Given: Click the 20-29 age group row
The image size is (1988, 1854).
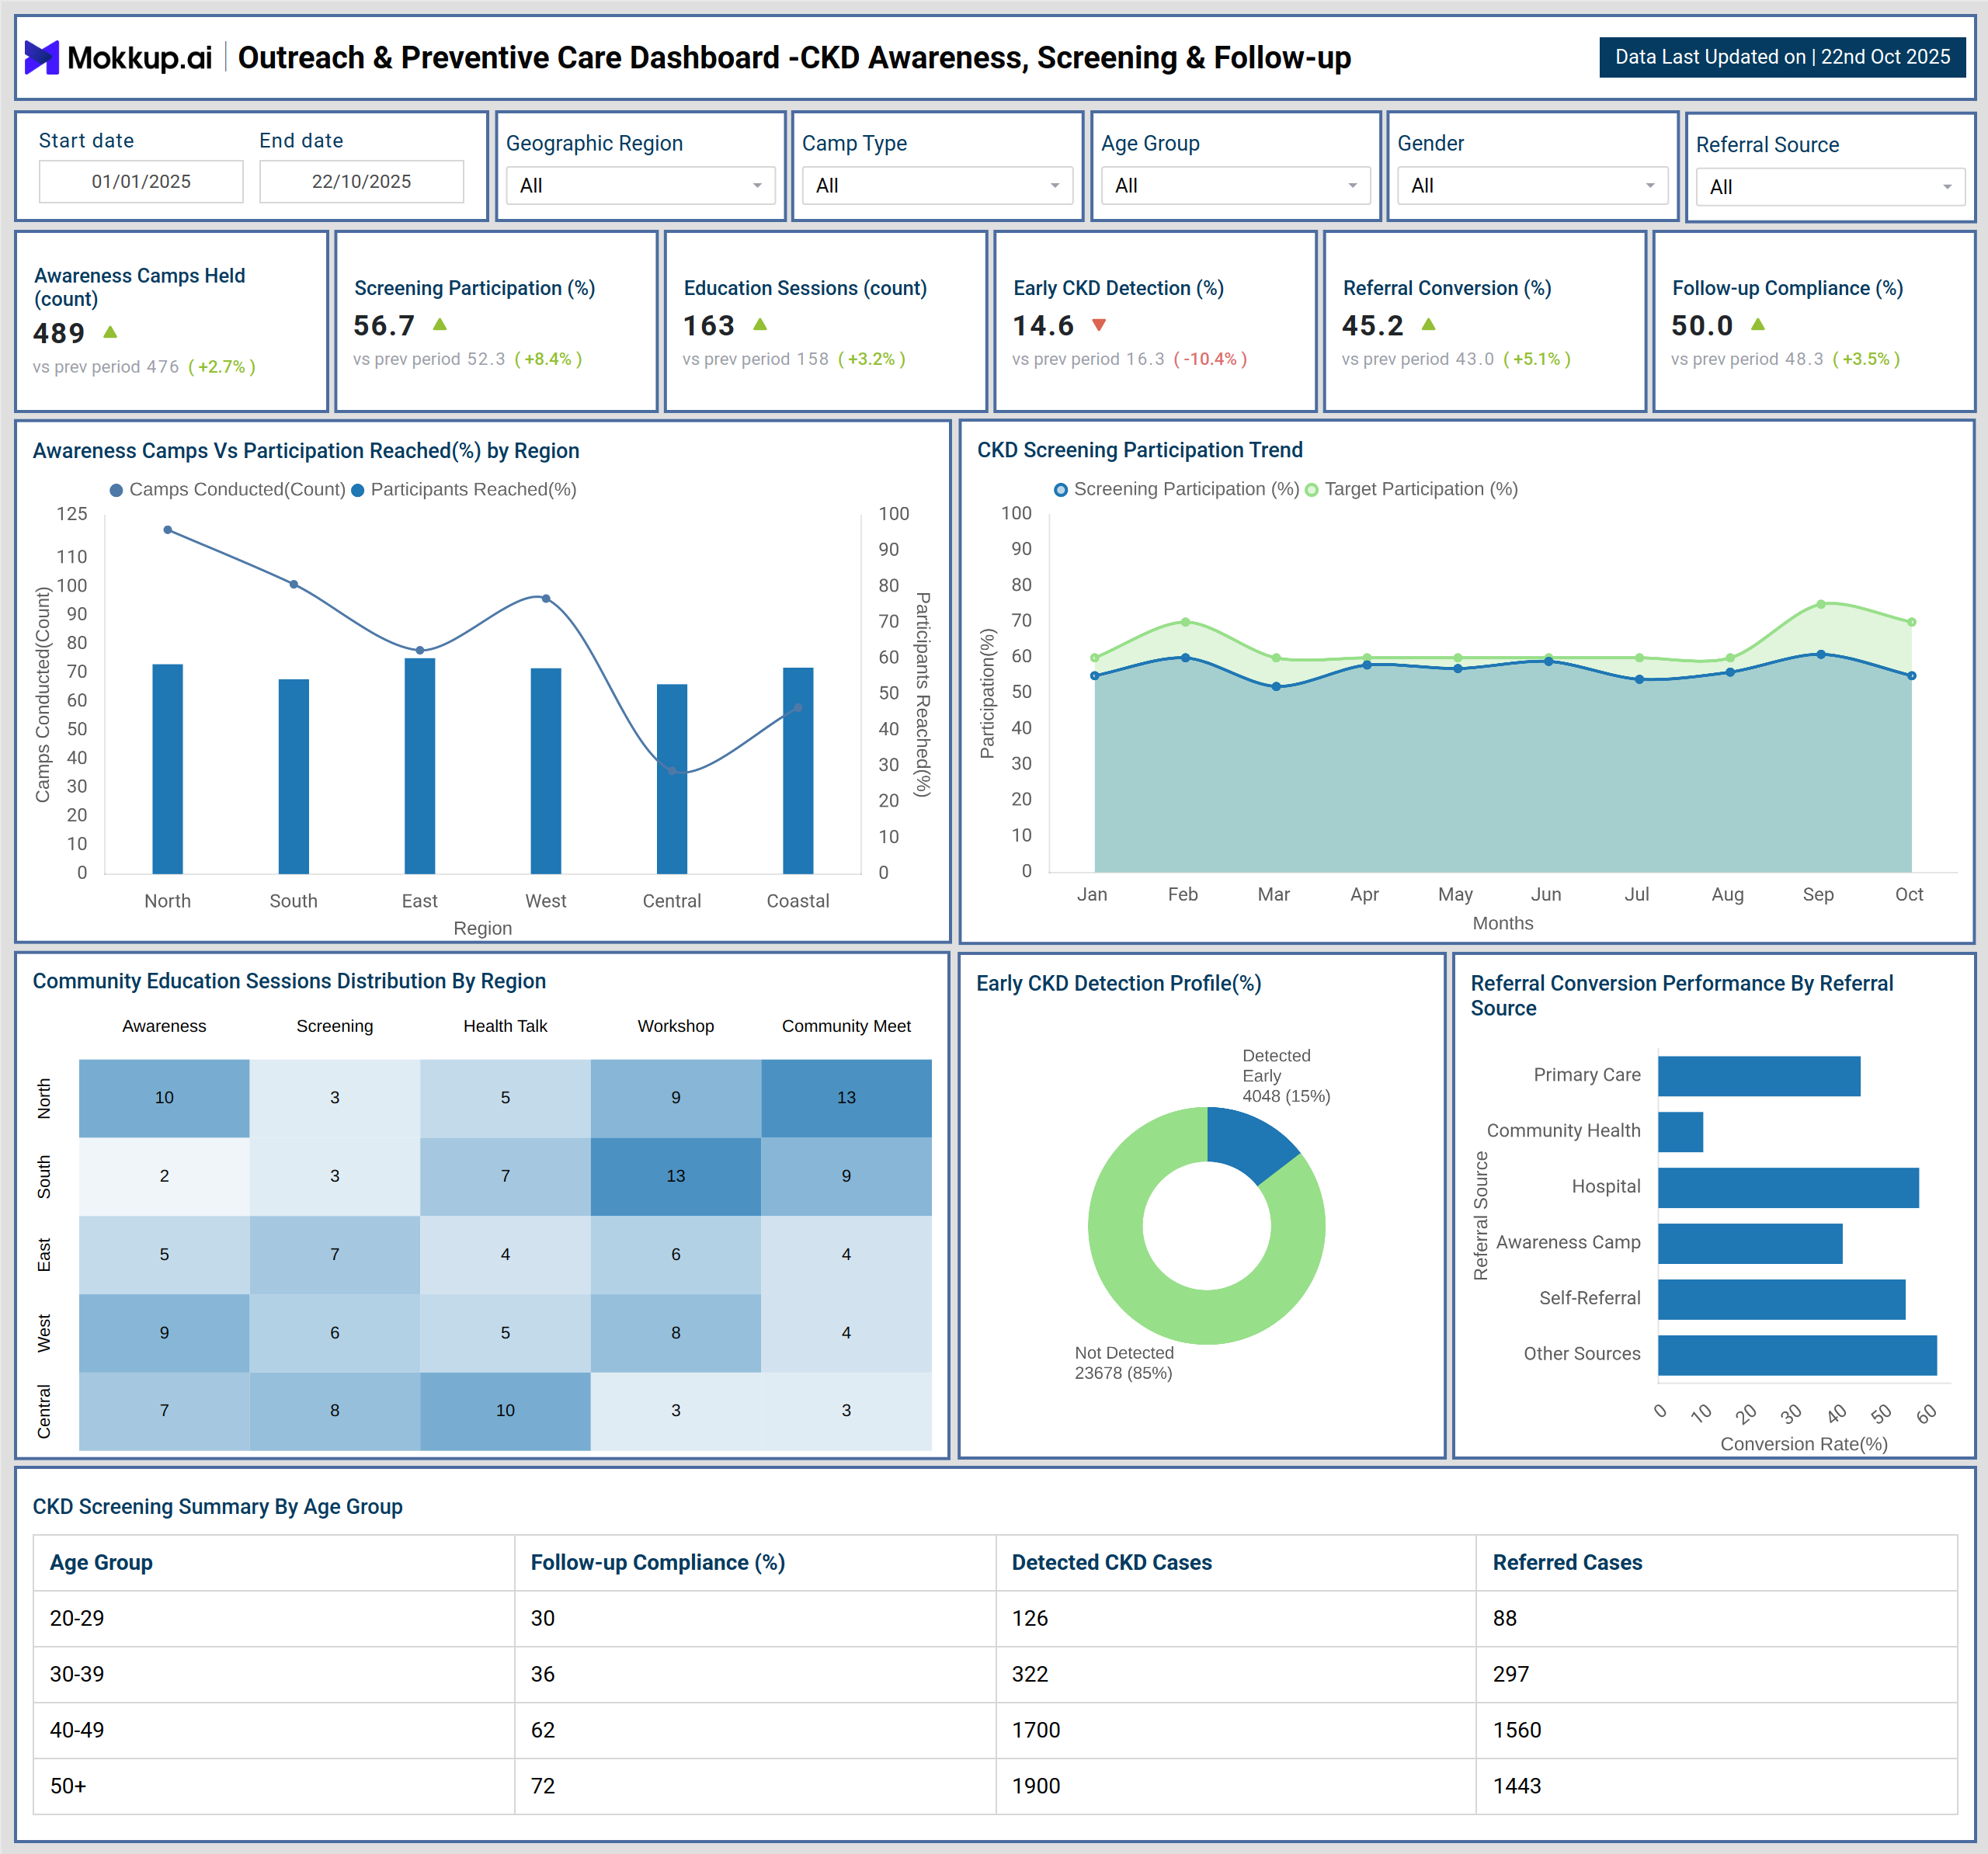Looking at the screenshot, I should pyautogui.click(x=995, y=1619).
